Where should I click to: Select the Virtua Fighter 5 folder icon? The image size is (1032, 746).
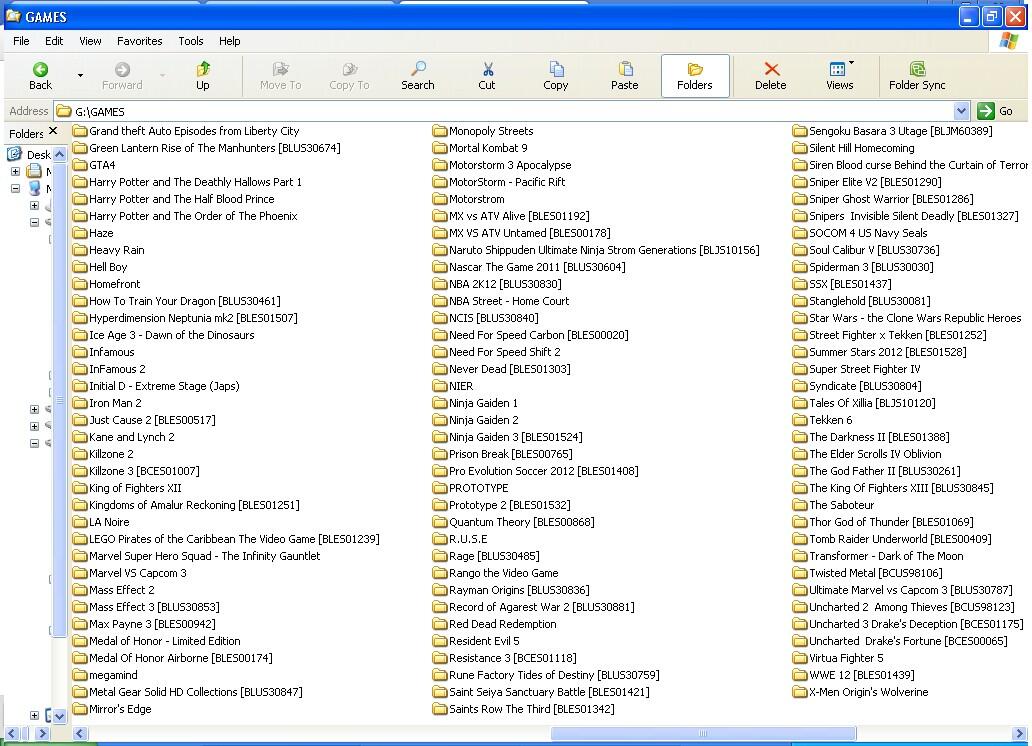tap(800, 658)
